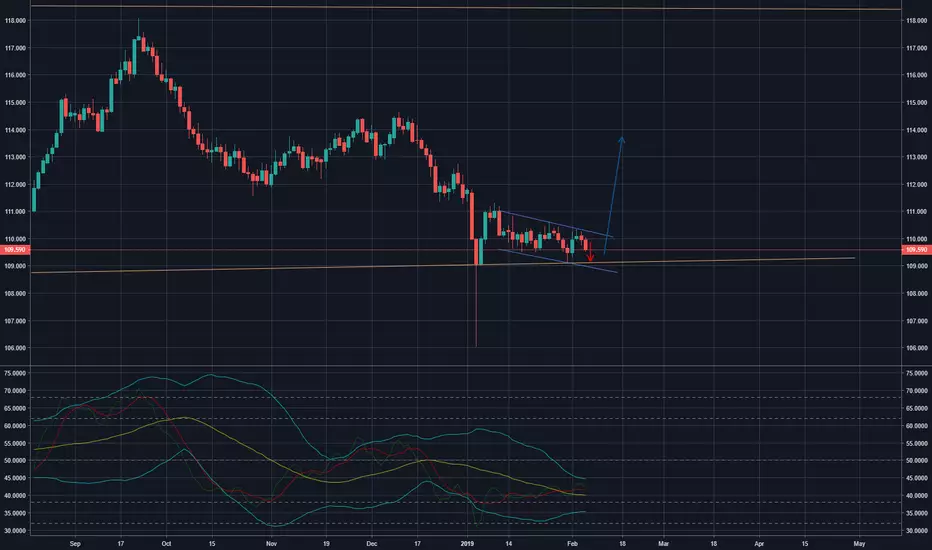This screenshot has height=550, width=932.
Task: Click the May label on the time axis
Action: click(859, 543)
